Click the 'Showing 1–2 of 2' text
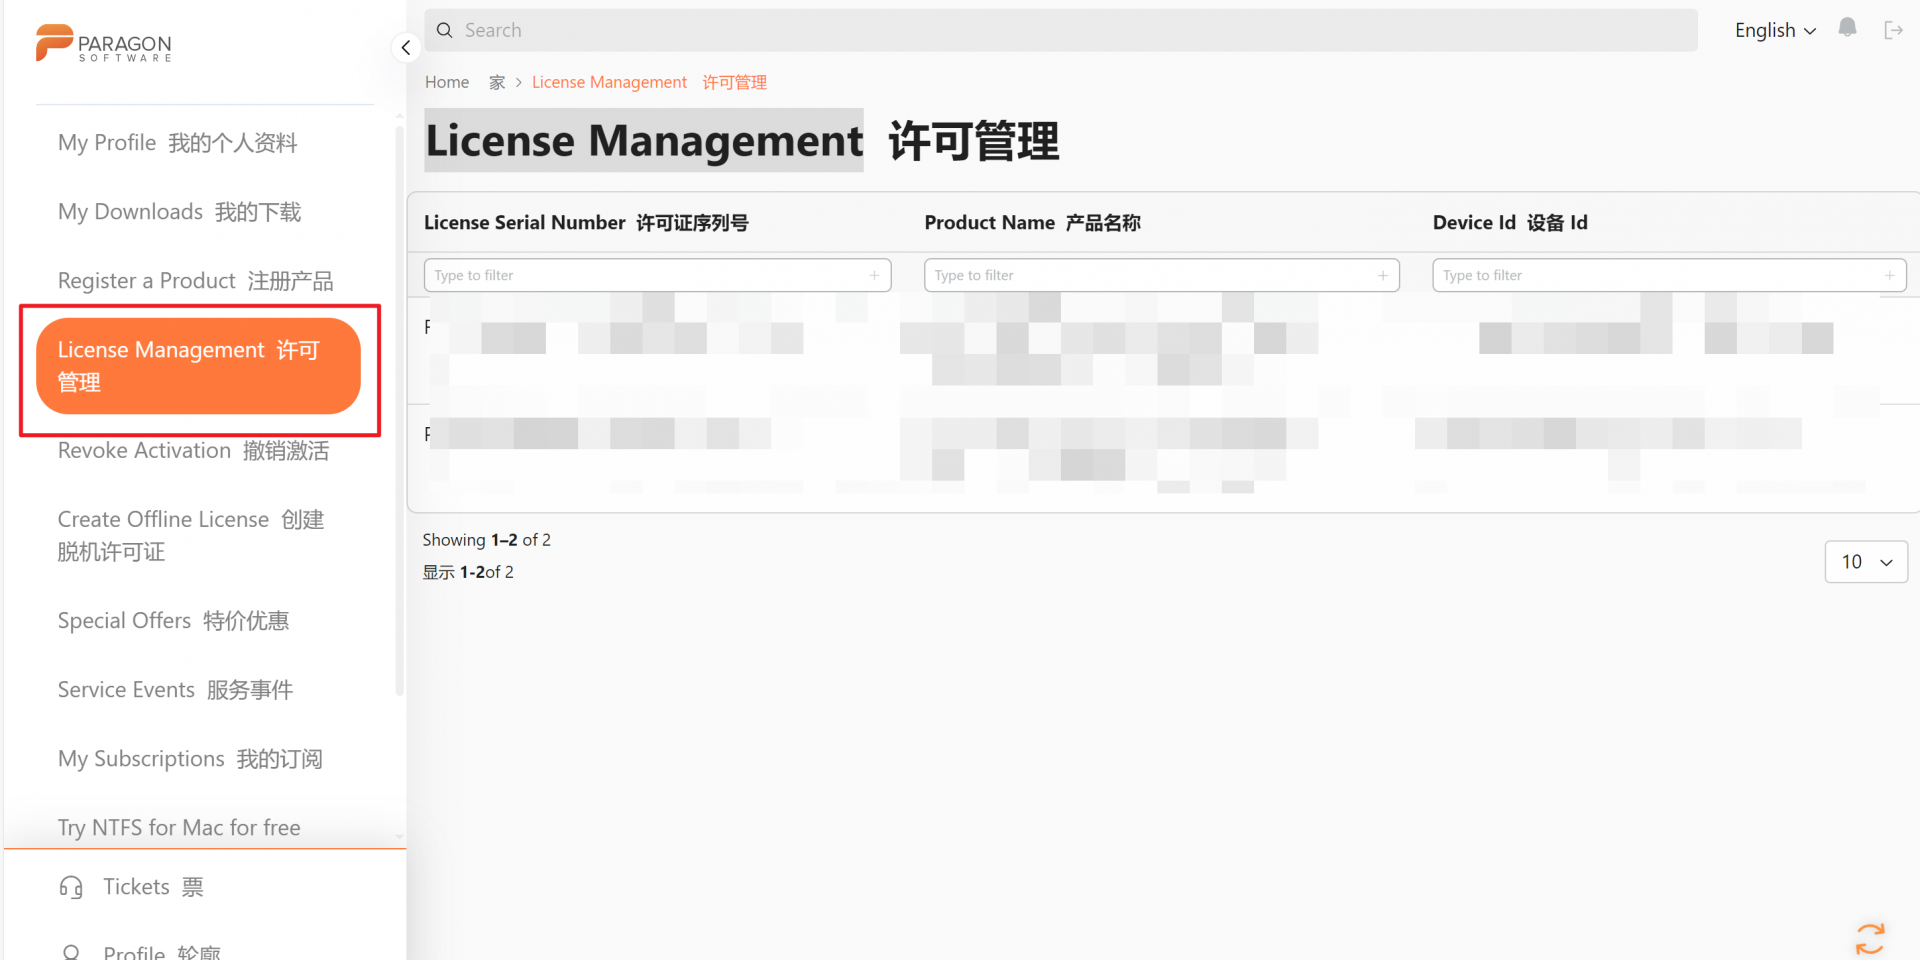The height and width of the screenshot is (960, 1920). [486, 540]
